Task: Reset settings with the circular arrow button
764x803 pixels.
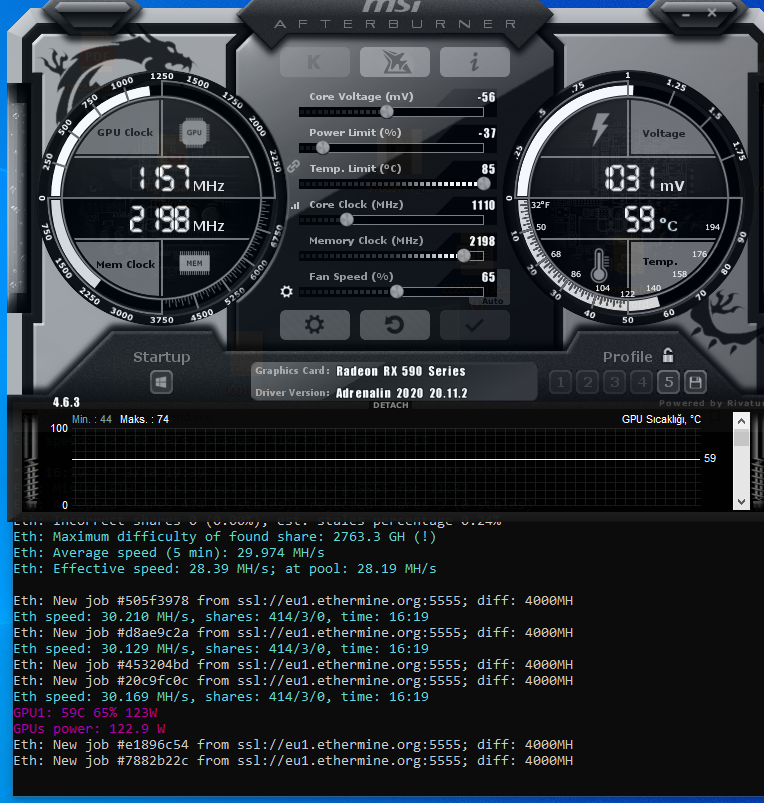Action: [395, 325]
